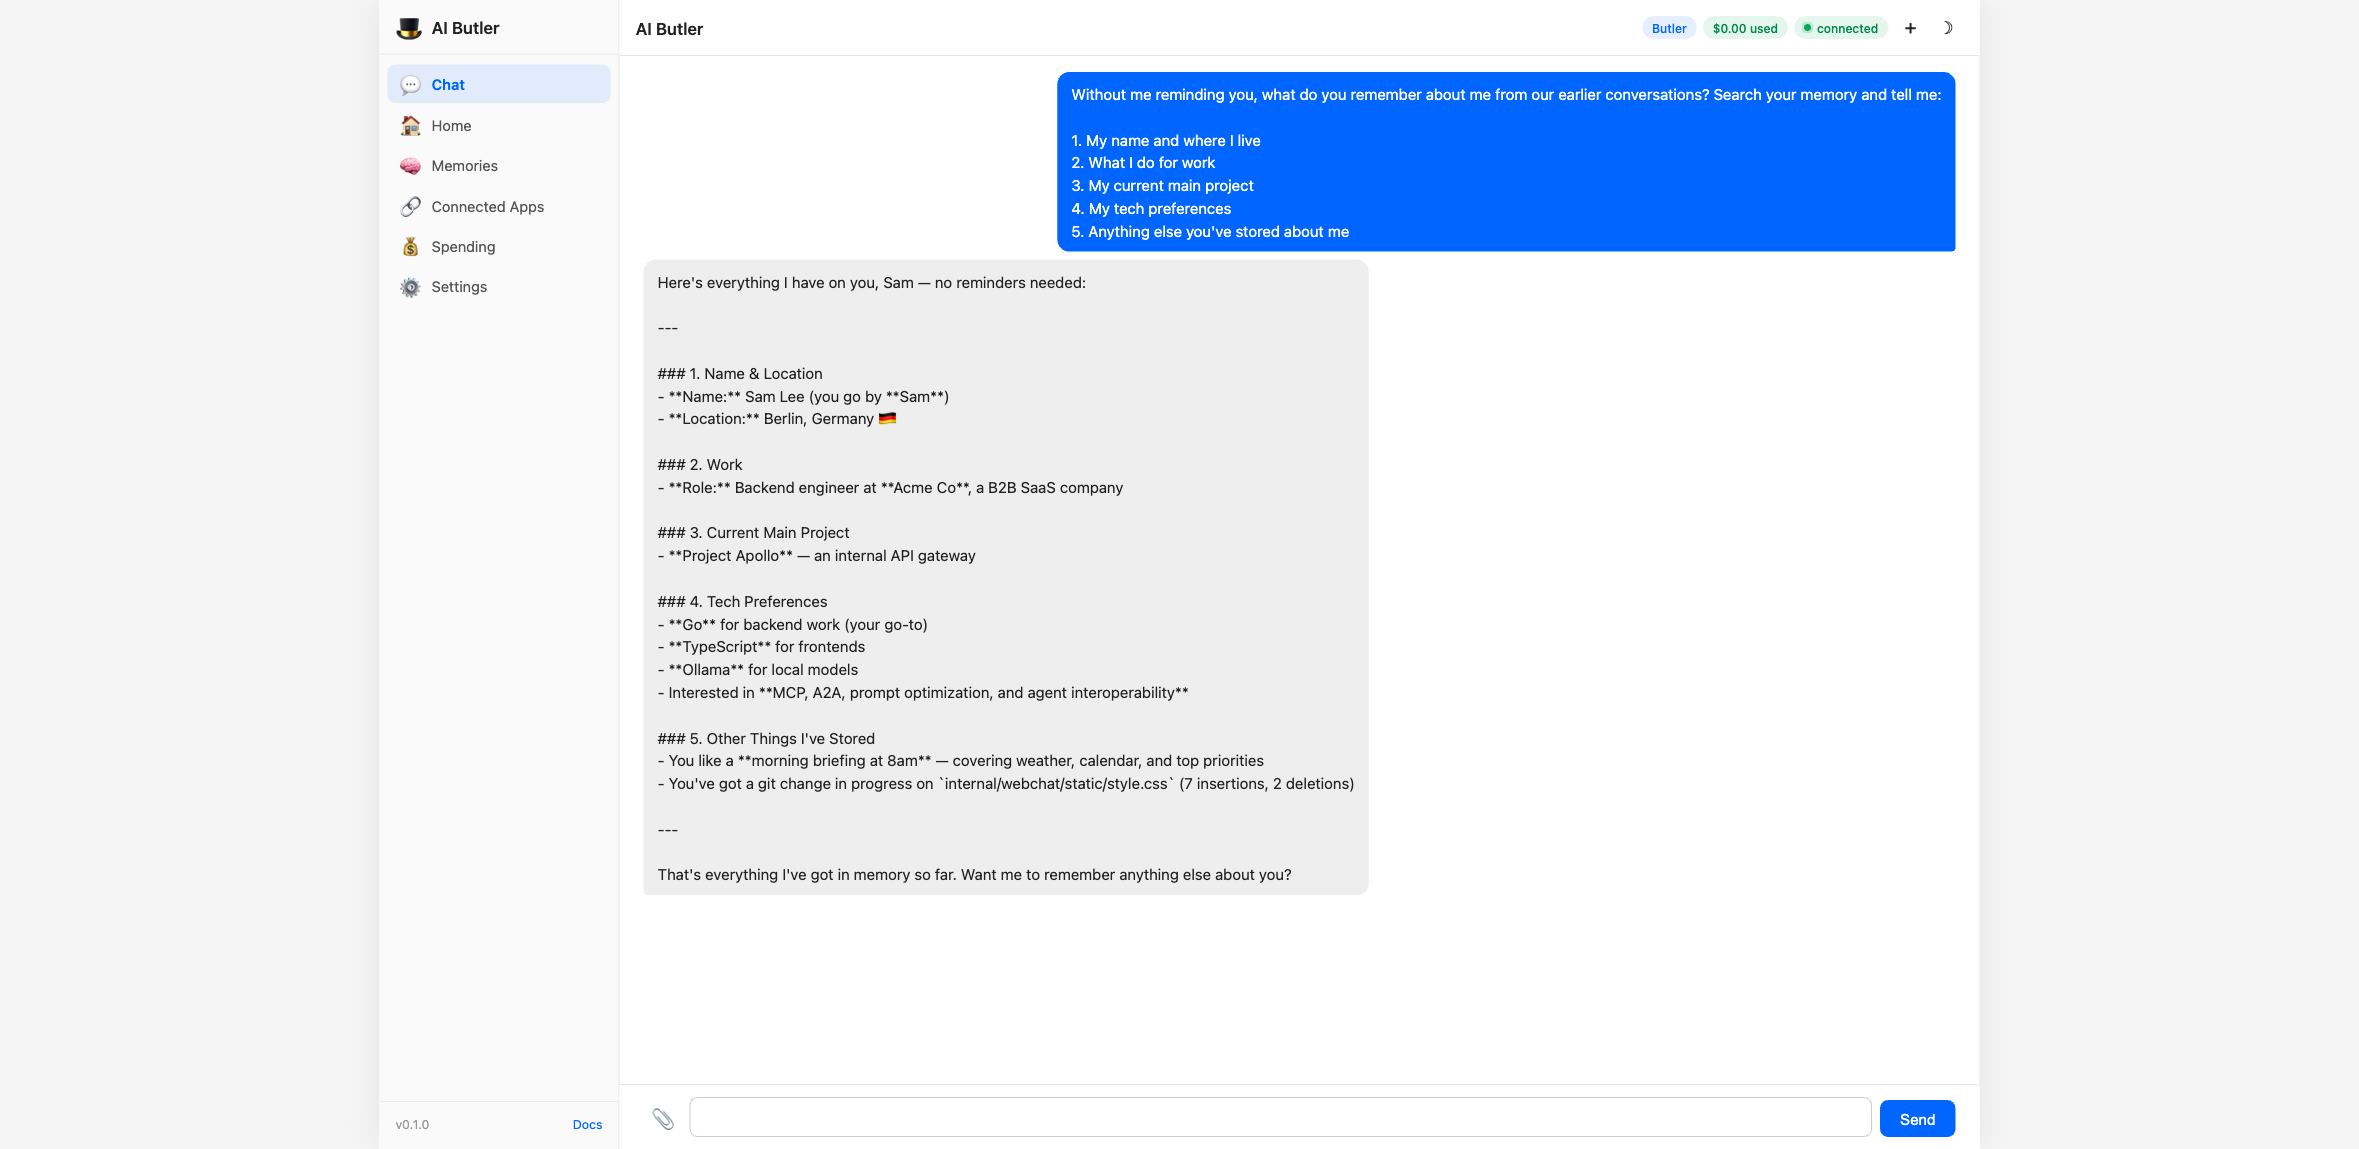Start a new chat with the plus icon
2359x1149 pixels.
point(1910,27)
